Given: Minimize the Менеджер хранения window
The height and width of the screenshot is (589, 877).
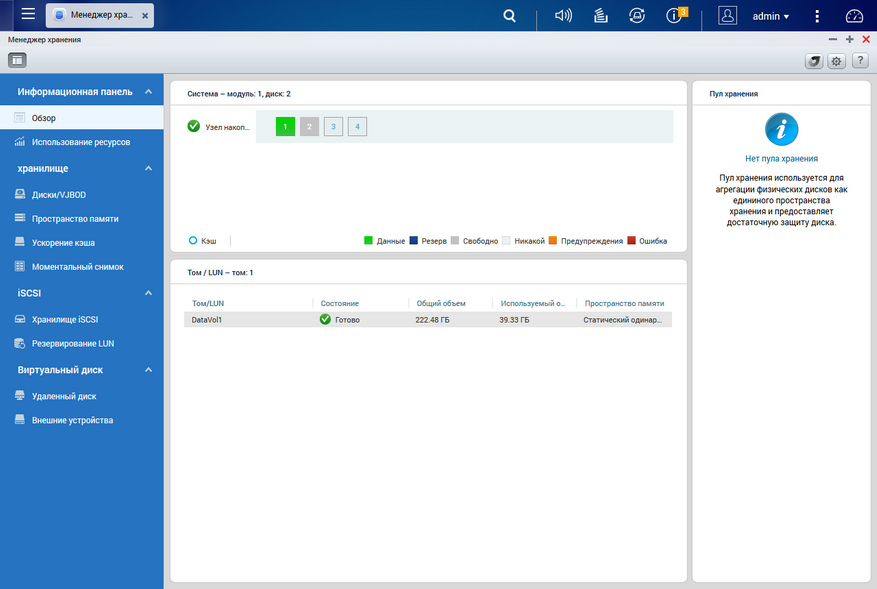Looking at the screenshot, I should (x=833, y=39).
